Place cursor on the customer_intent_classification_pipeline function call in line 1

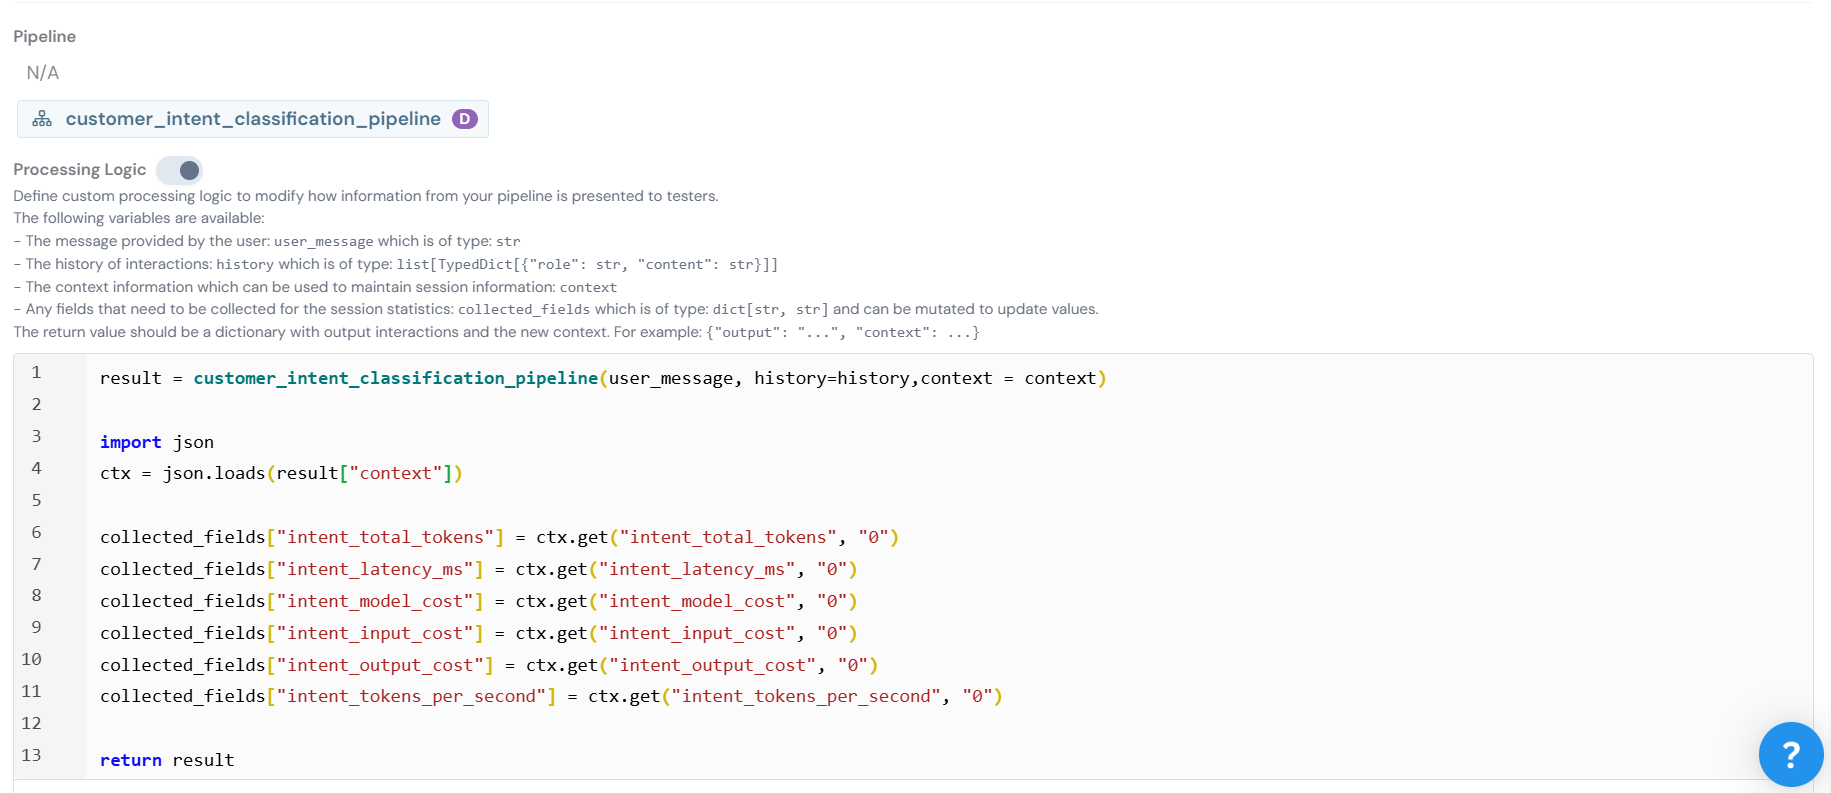click(x=395, y=378)
